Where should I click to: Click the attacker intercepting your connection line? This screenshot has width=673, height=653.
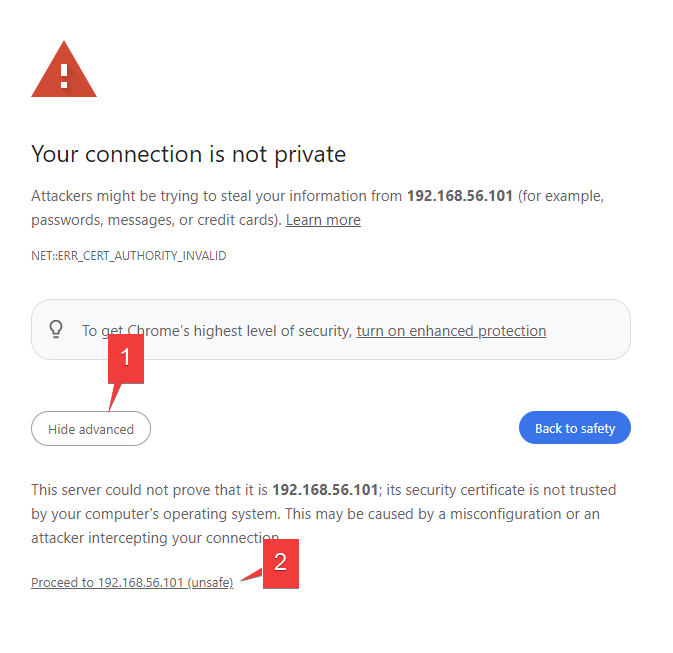coord(155,538)
